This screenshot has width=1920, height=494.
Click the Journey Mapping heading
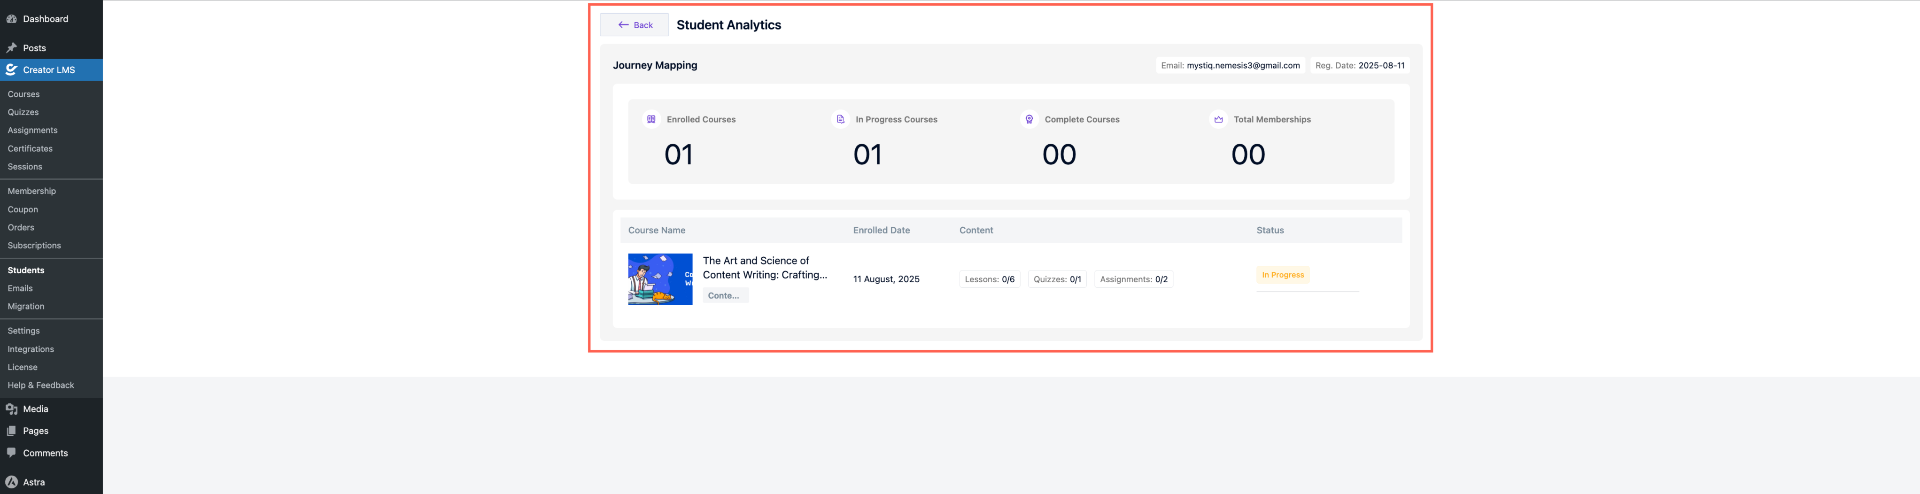[655, 65]
